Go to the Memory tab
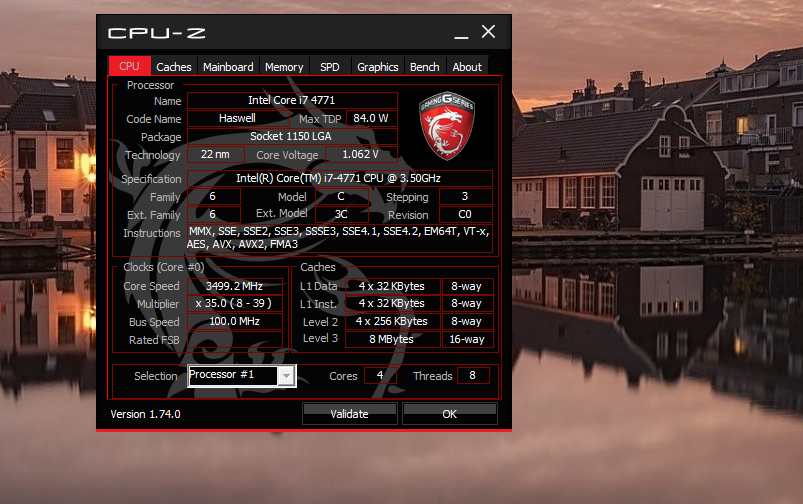 284,67
